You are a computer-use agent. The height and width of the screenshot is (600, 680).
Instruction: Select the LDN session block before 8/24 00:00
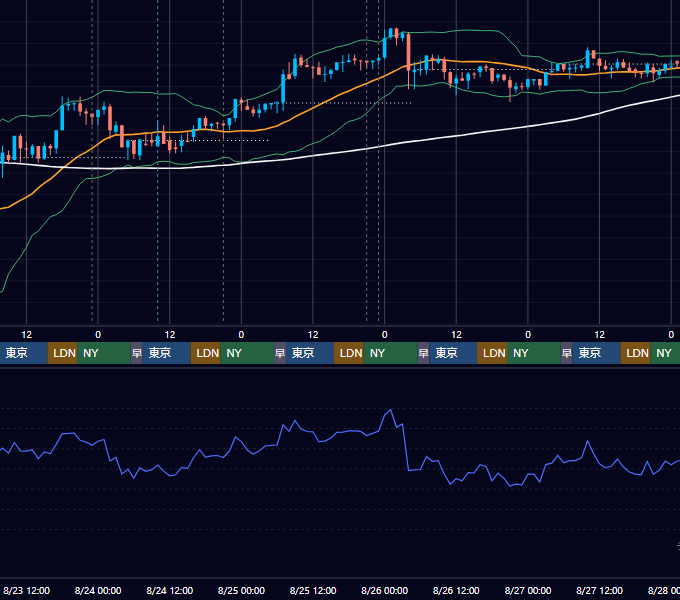[62, 353]
